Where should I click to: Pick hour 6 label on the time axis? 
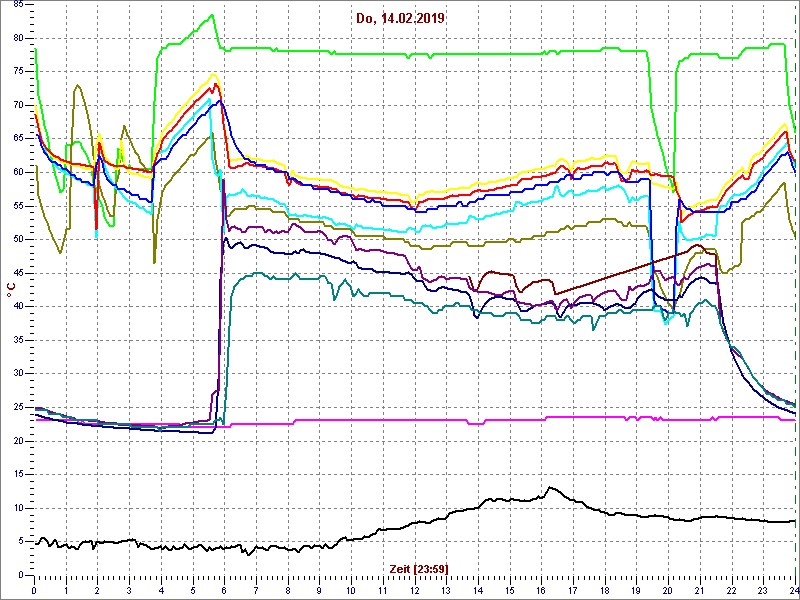pyautogui.click(x=224, y=589)
